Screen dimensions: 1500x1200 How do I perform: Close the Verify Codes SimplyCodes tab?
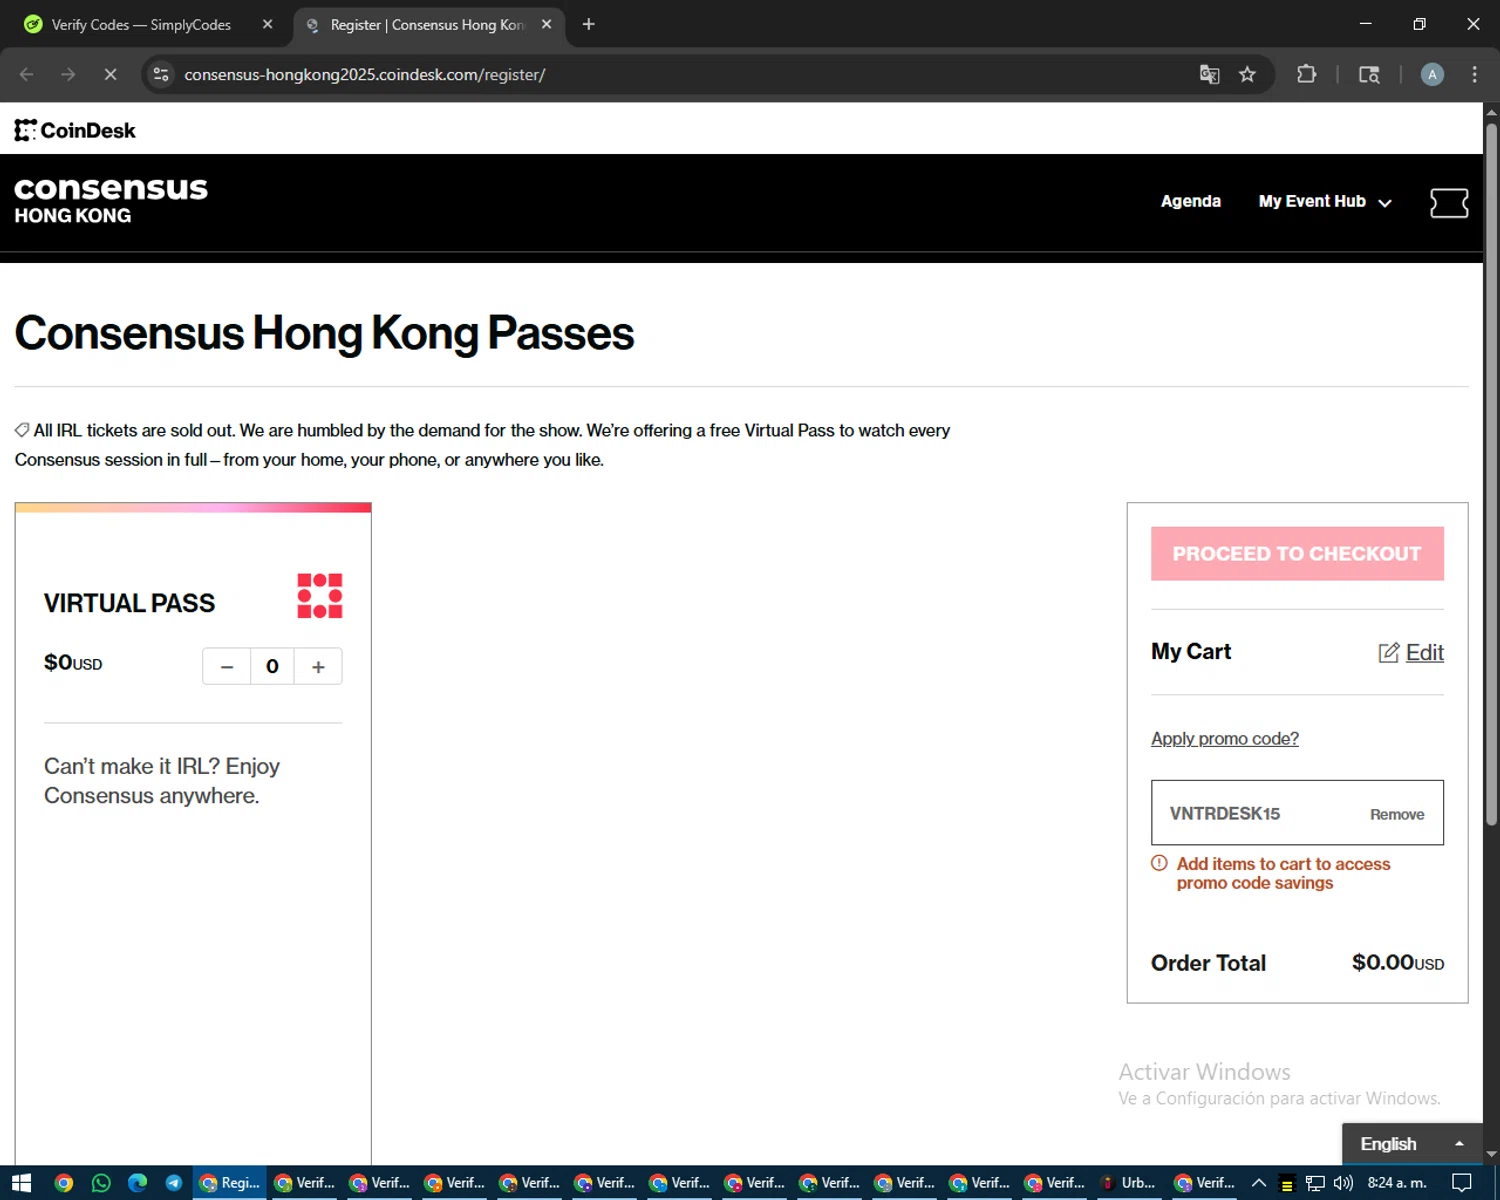click(267, 24)
